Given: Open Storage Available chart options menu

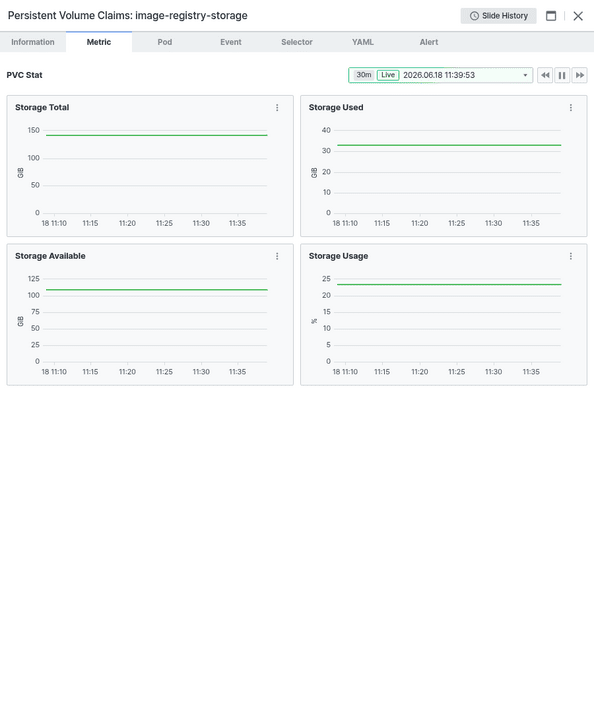Looking at the screenshot, I should [x=277, y=256].
